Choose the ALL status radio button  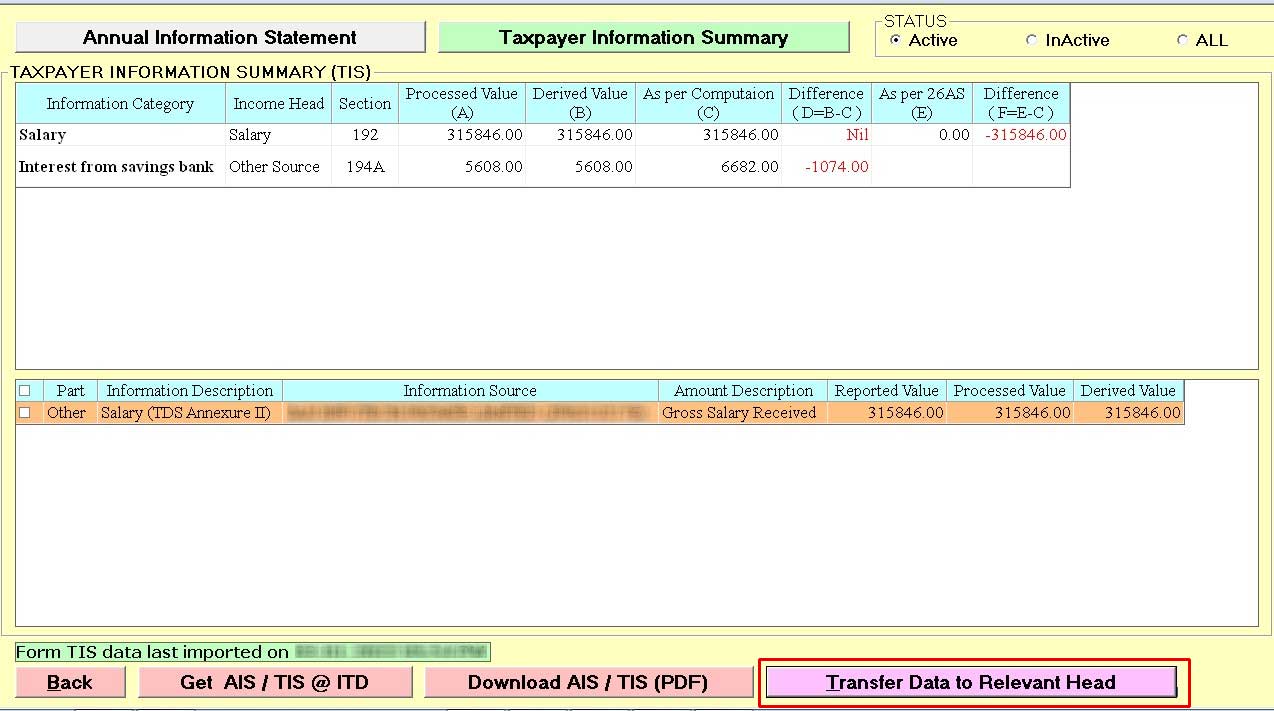[x=1182, y=41]
